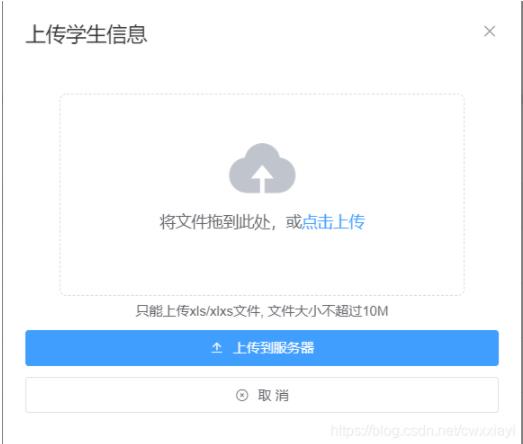Screen dimensions: 523x444
Task: Click the upload arrow icon in blue button
Action: click(x=216, y=348)
